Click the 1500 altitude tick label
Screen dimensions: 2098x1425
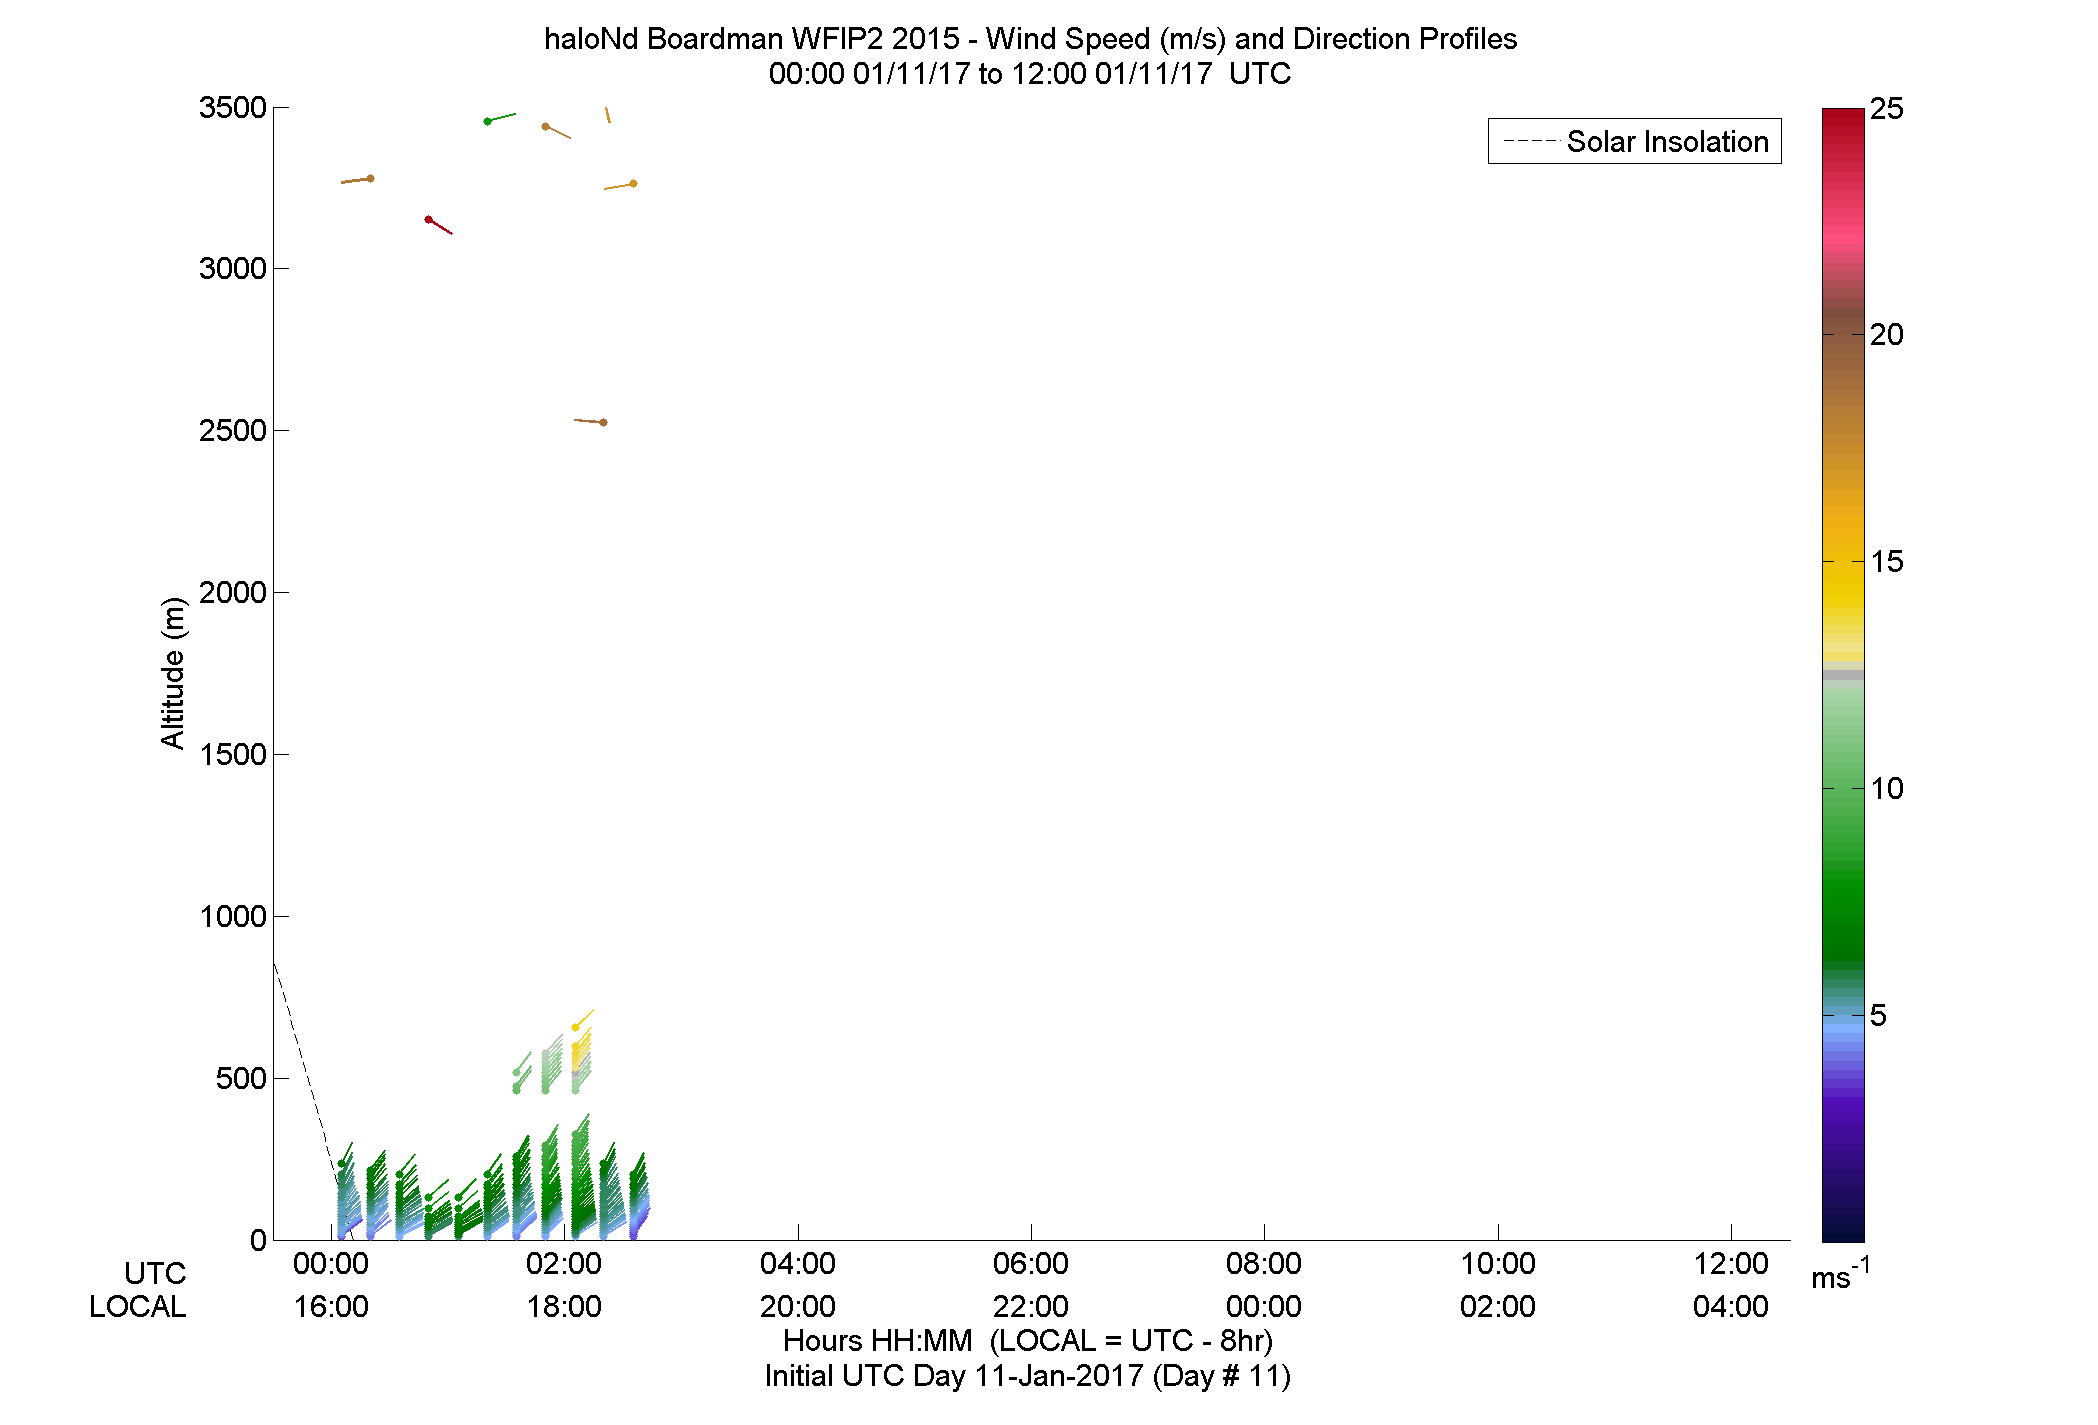pyautogui.click(x=233, y=754)
